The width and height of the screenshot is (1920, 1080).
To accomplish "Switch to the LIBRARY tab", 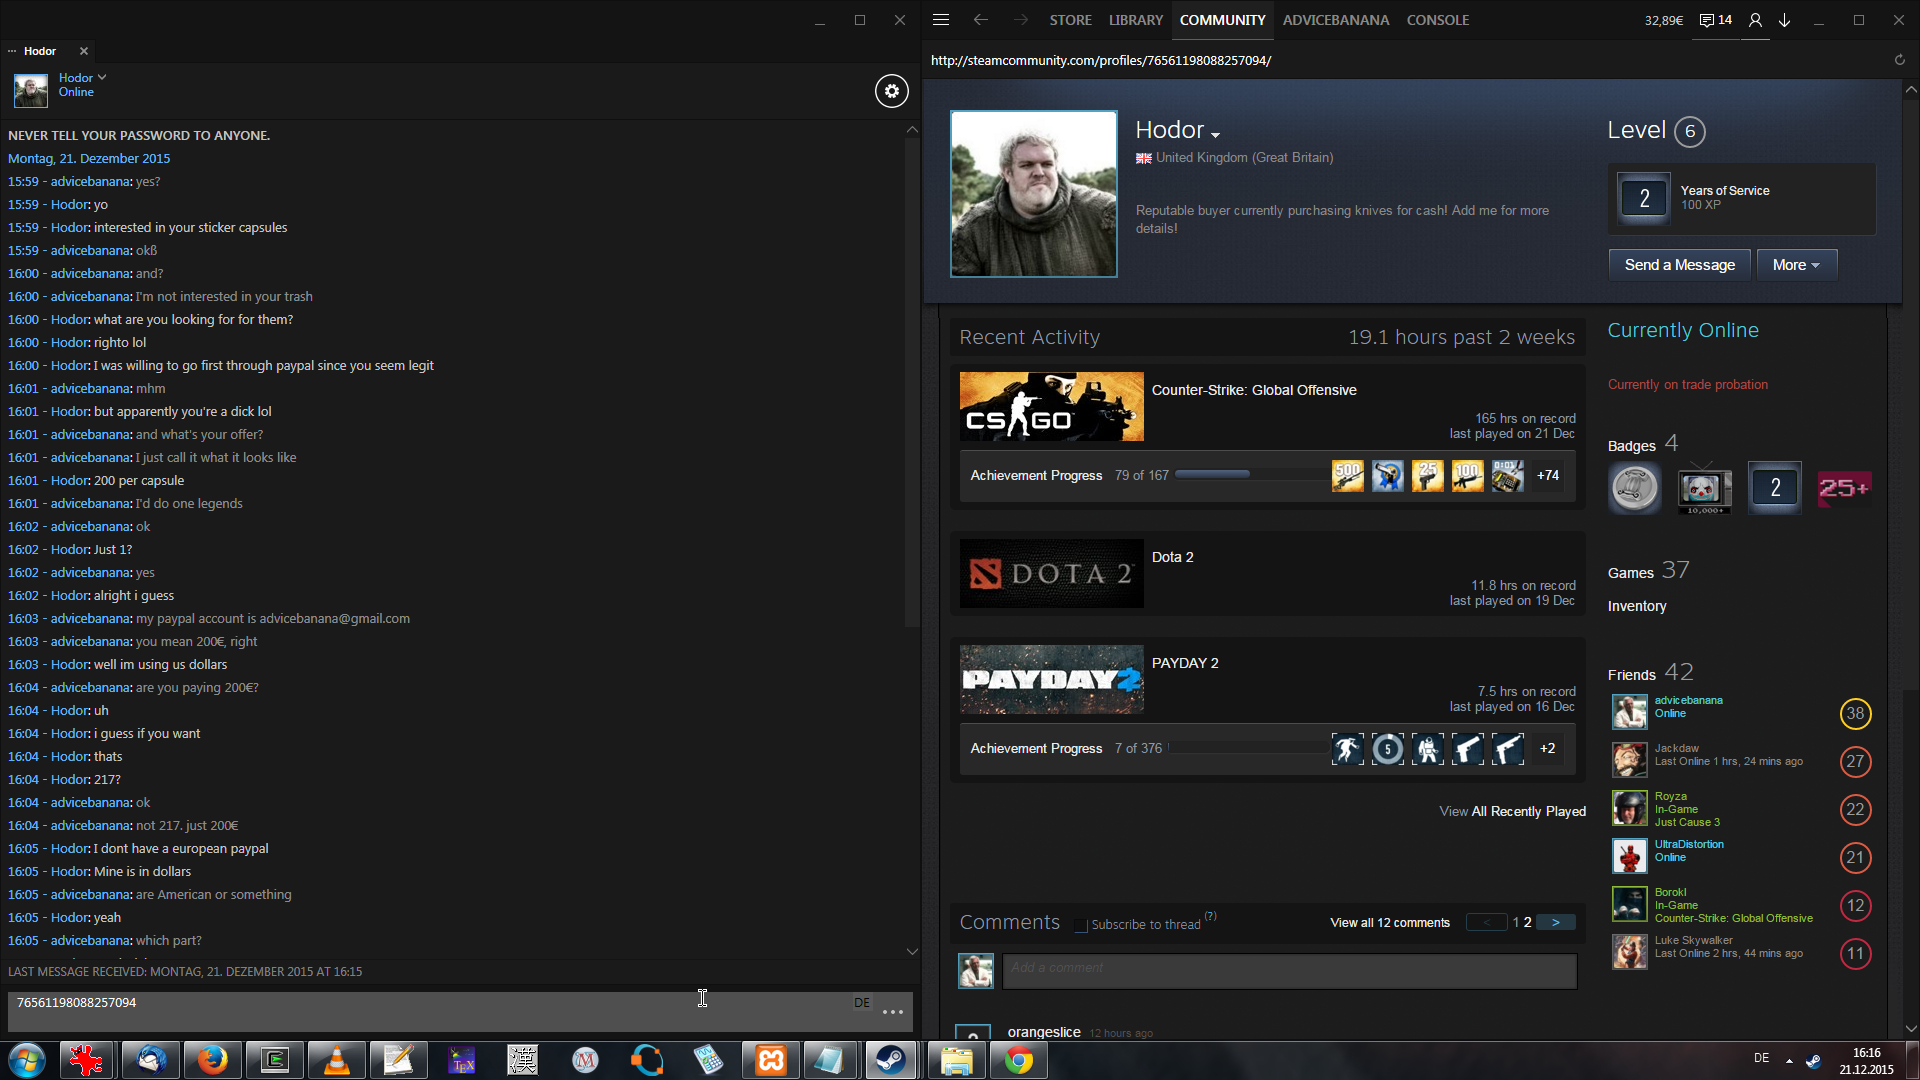I will point(1135,20).
